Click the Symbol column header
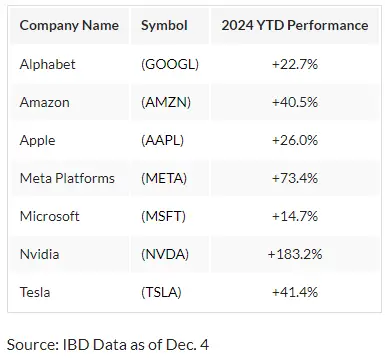Viewport: 385px width, 360px height. pyautogui.click(x=164, y=26)
